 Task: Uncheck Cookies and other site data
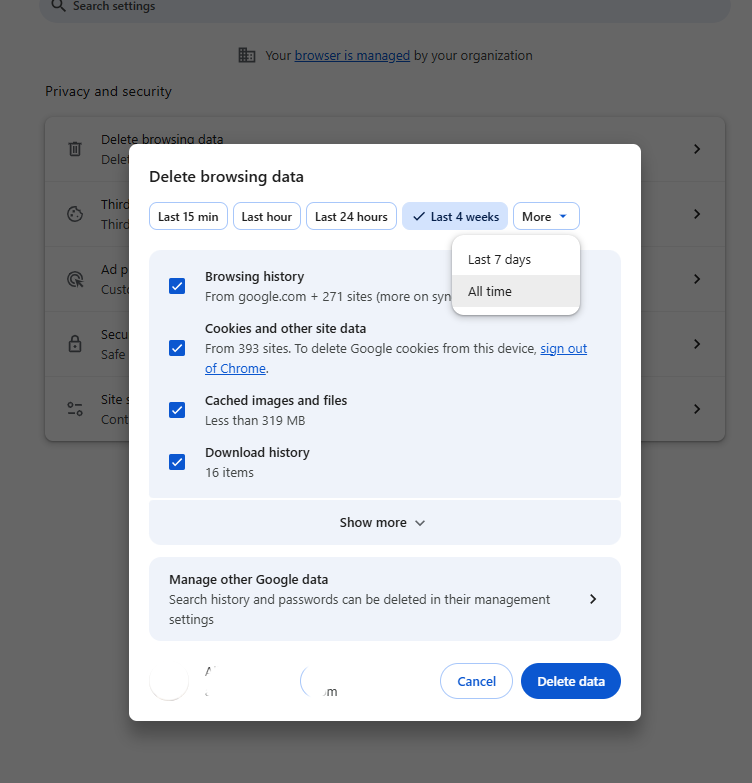click(x=177, y=348)
